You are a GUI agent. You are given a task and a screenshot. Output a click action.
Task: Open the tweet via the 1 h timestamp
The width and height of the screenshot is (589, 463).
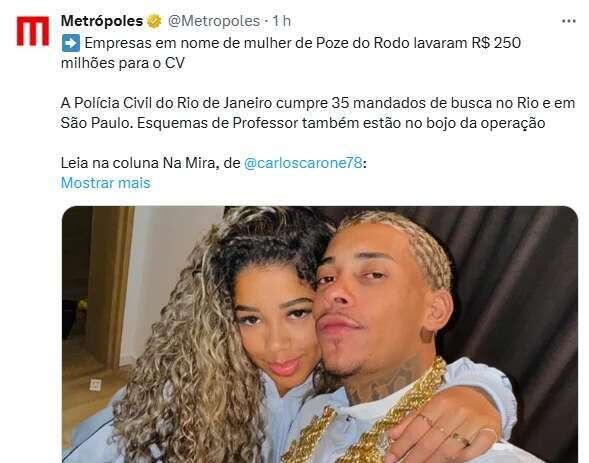click(x=282, y=21)
